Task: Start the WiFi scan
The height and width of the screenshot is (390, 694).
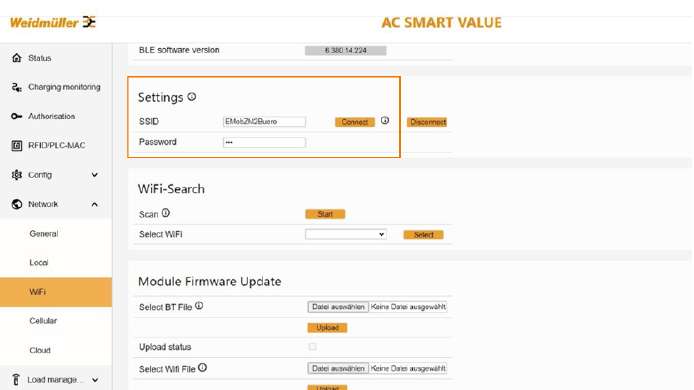Action: pos(325,214)
